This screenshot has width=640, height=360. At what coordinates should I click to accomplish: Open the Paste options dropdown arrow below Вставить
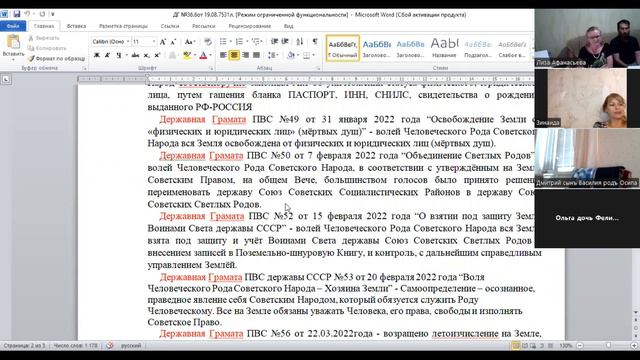[13, 60]
